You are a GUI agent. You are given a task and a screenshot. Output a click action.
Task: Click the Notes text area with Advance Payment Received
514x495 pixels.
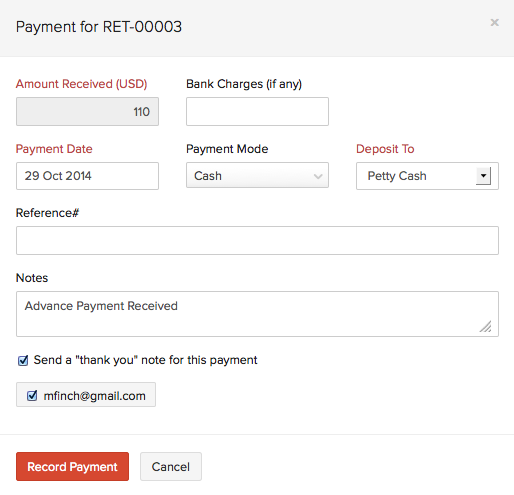pyautogui.click(x=257, y=314)
